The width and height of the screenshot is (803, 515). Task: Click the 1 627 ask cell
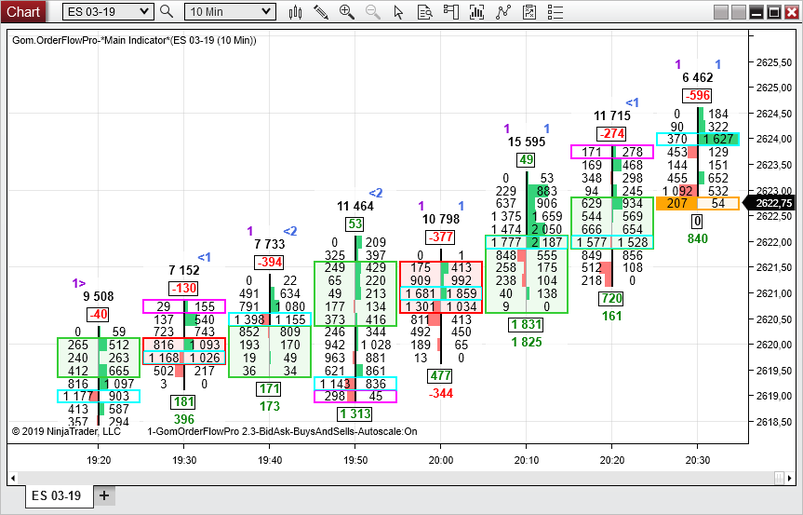click(x=719, y=139)
